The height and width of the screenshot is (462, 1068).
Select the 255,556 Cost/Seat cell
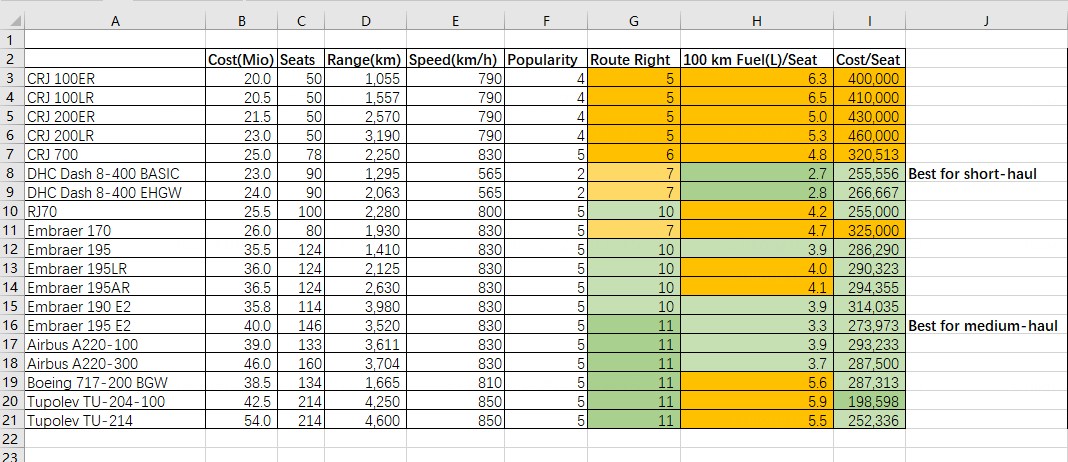(869, 173)
